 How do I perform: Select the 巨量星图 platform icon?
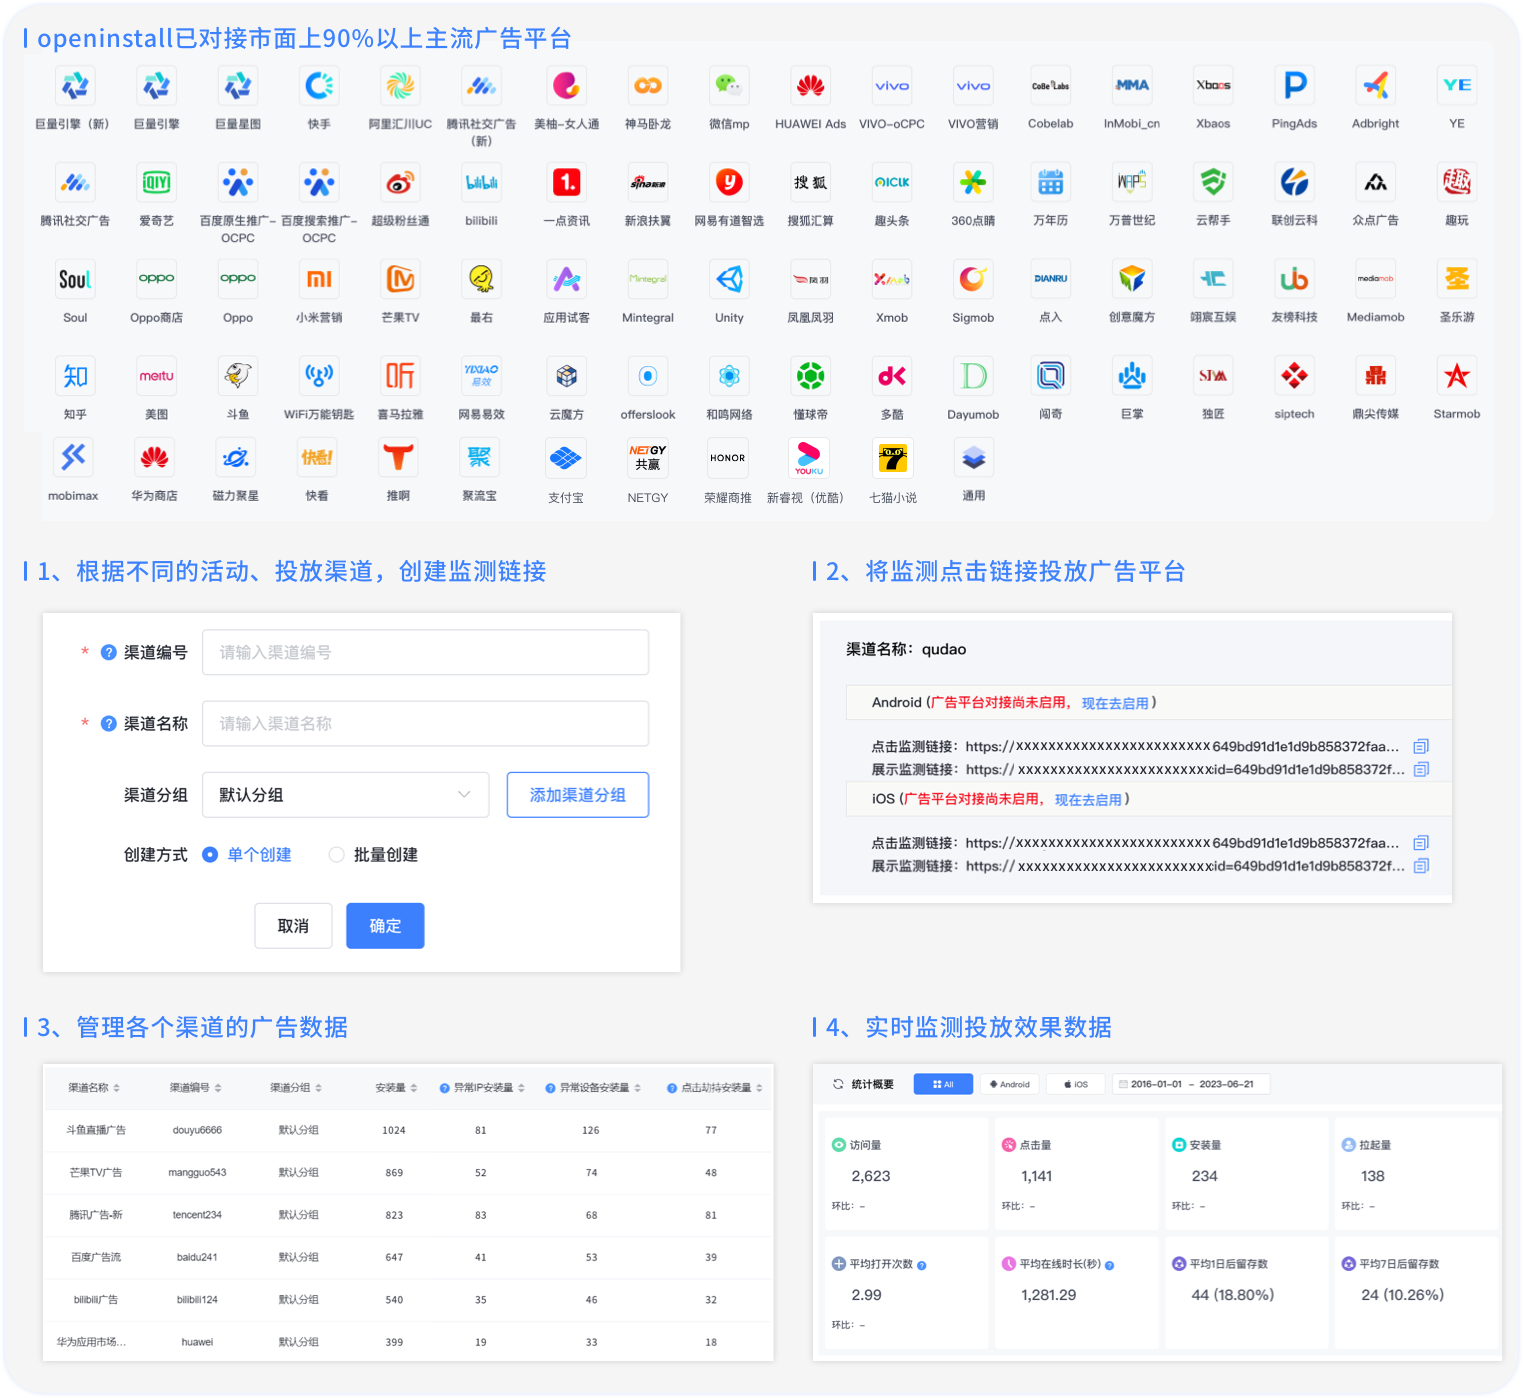coord(238,86)
